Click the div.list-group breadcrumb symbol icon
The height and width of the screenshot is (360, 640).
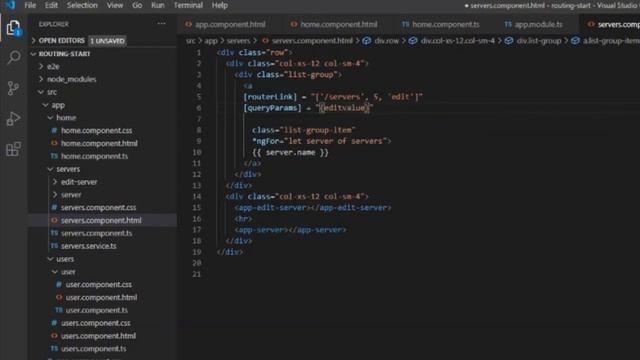(509, 41)
